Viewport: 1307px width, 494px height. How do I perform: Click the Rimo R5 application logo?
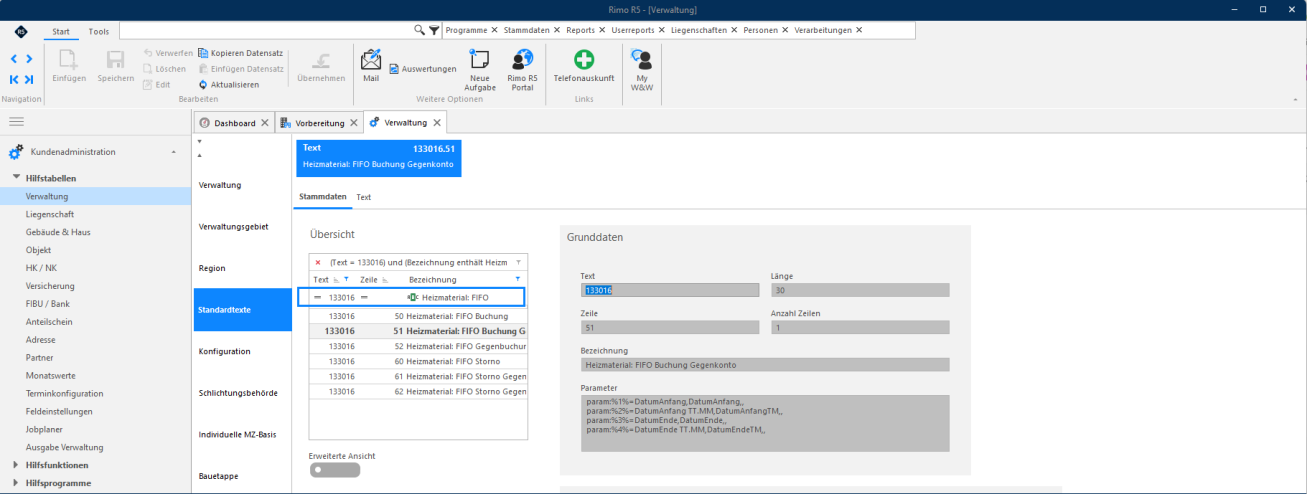coord(21,31)
